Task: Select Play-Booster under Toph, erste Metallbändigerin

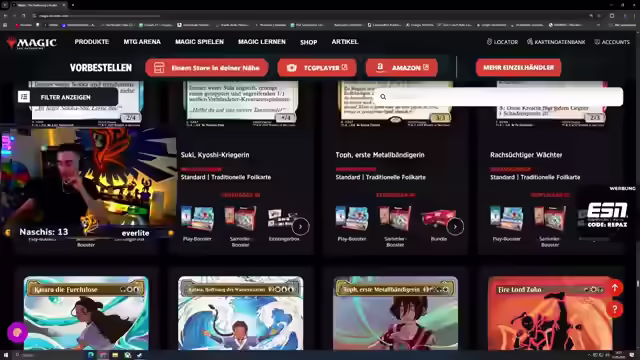Action: 352,224
